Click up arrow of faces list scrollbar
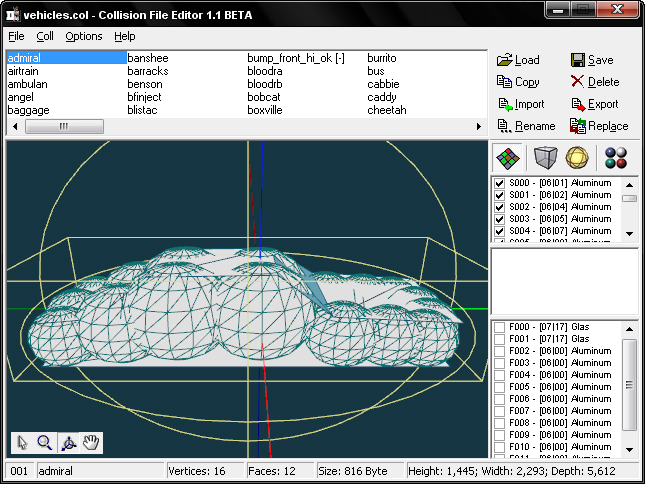645x484 pixels. (x=629, y=329)
